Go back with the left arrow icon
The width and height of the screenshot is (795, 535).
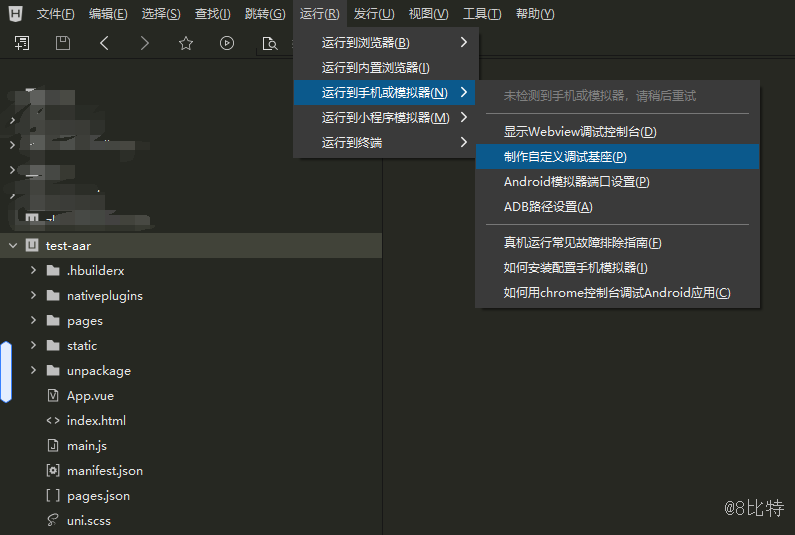coord(104,43)
